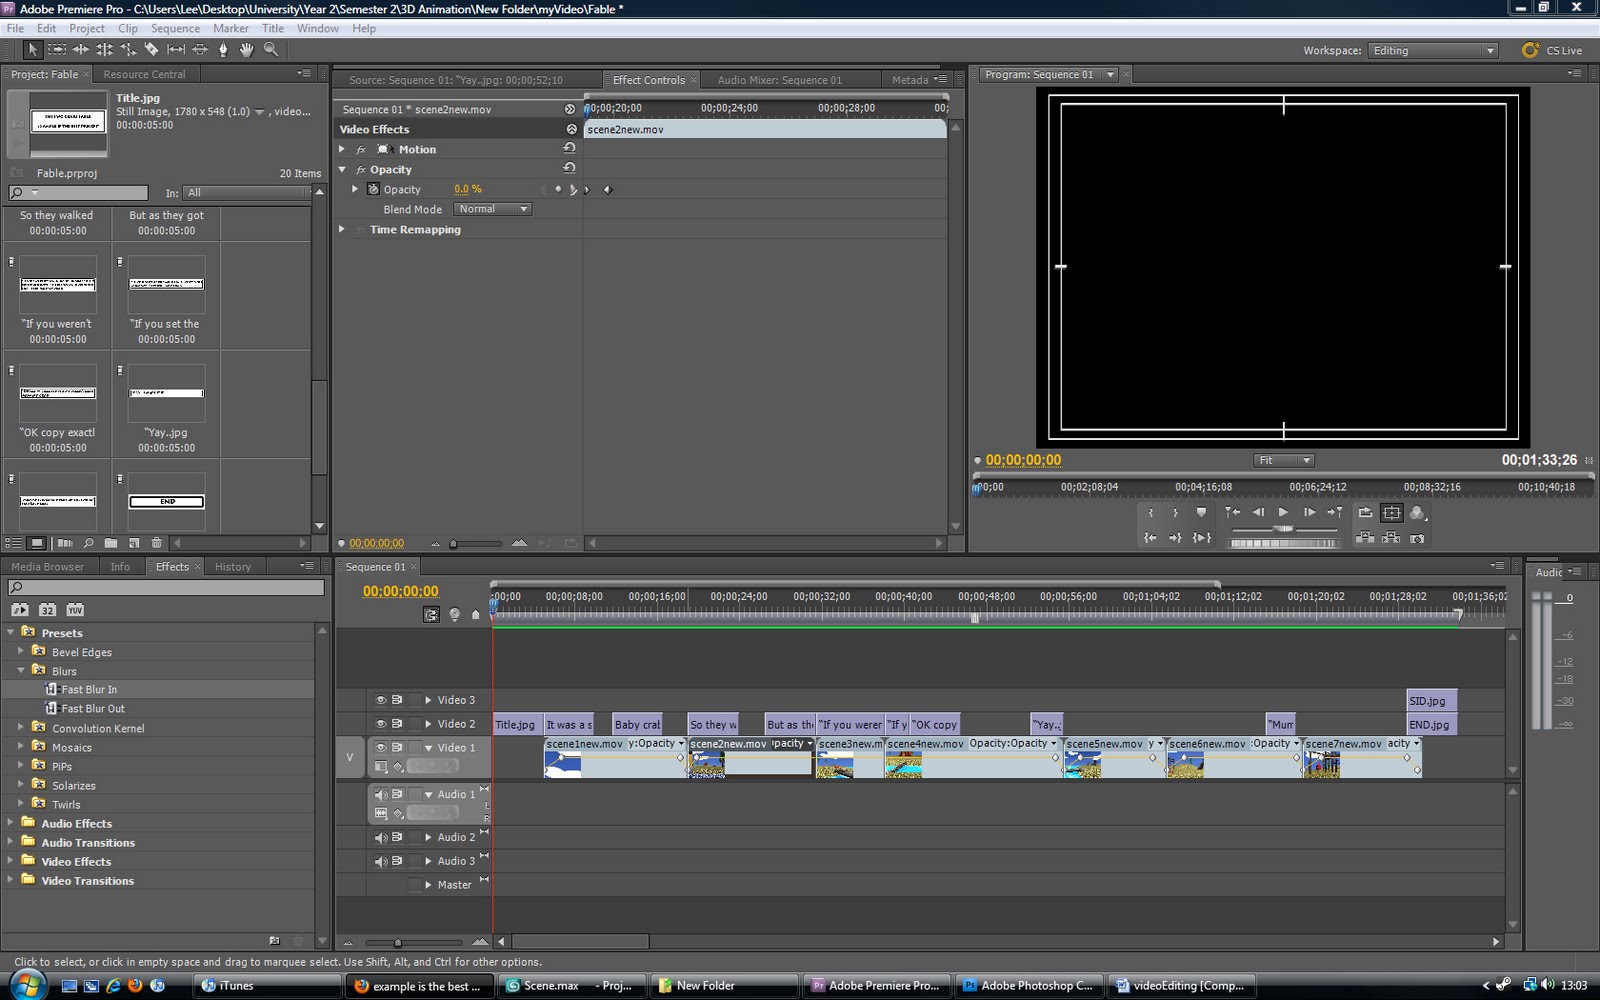Screen dimensions: 1600x1000
Task: Select the END thumbnail in Project bin
Action: pyautogui.click(x=166, y=501)
